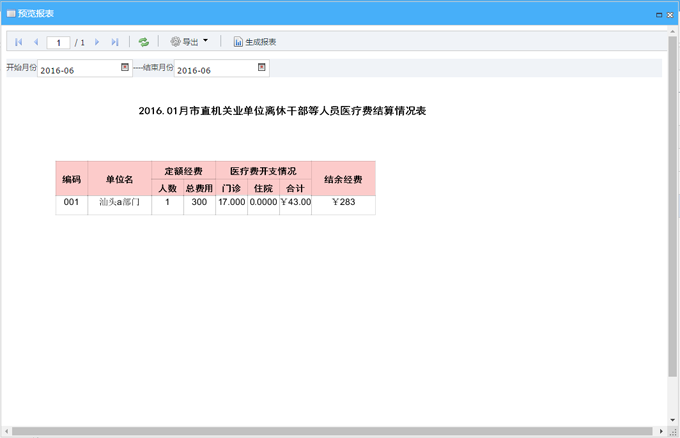Select the 合计 sub-header cell
This screenshot has width=680, height=438.
(295, 188)
